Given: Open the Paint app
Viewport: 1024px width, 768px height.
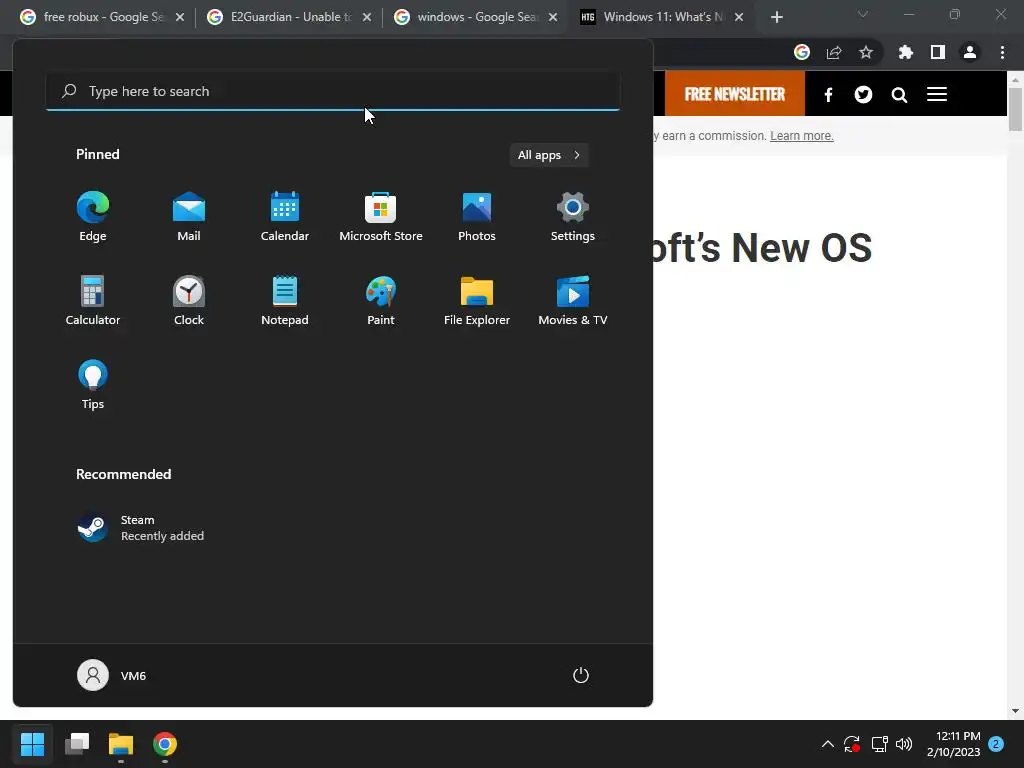Looking at the screenshot, I should pyautogui.click(x=381, y=300).
